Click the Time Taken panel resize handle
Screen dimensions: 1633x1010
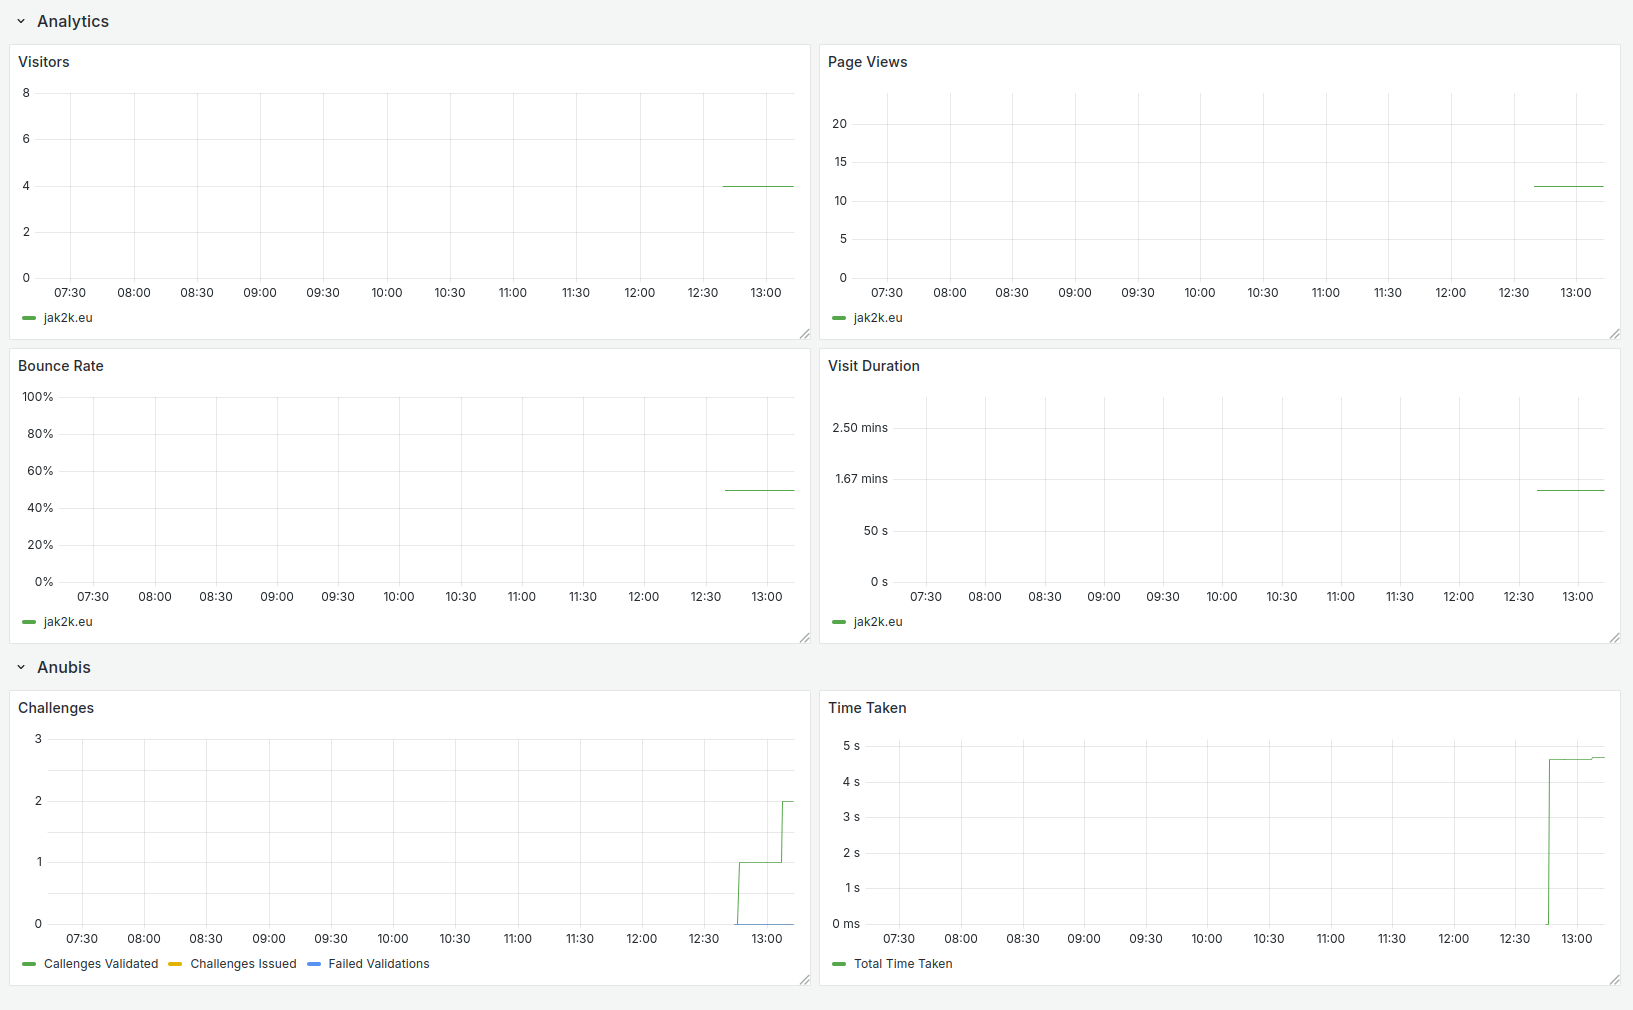coord(1614,980)
